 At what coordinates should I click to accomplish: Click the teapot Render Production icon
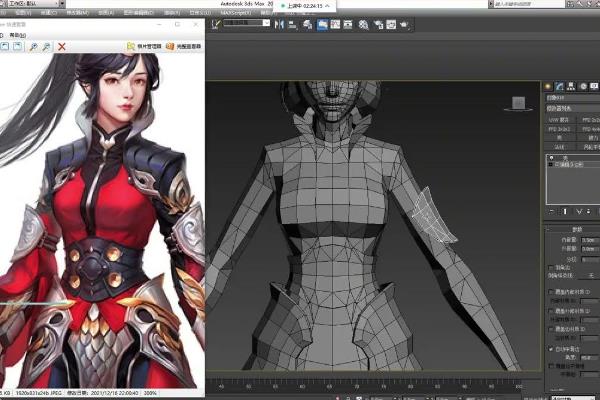(x=404, y=25)
